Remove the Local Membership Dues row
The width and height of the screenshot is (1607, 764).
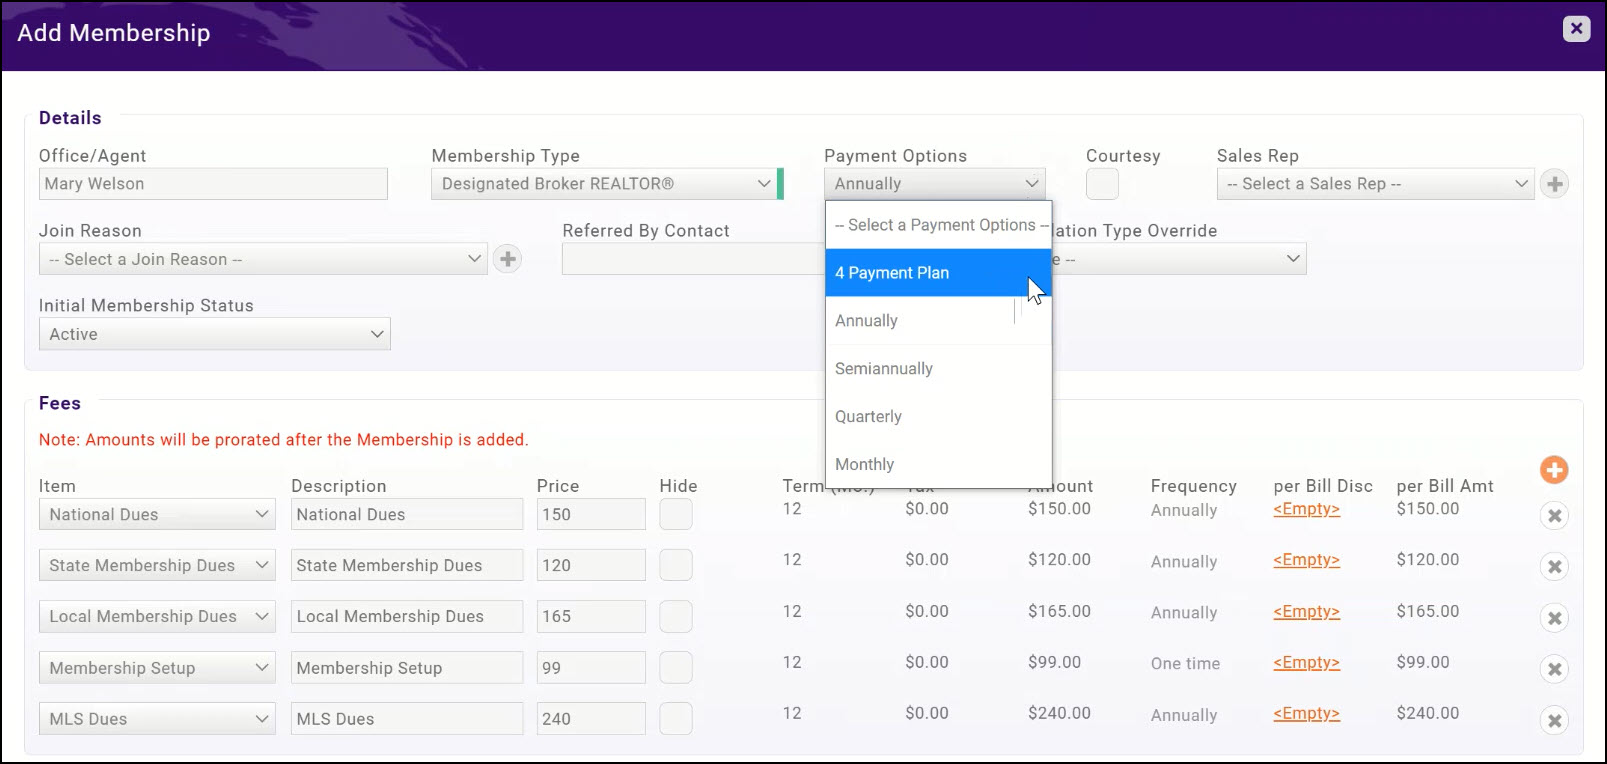1554,618
